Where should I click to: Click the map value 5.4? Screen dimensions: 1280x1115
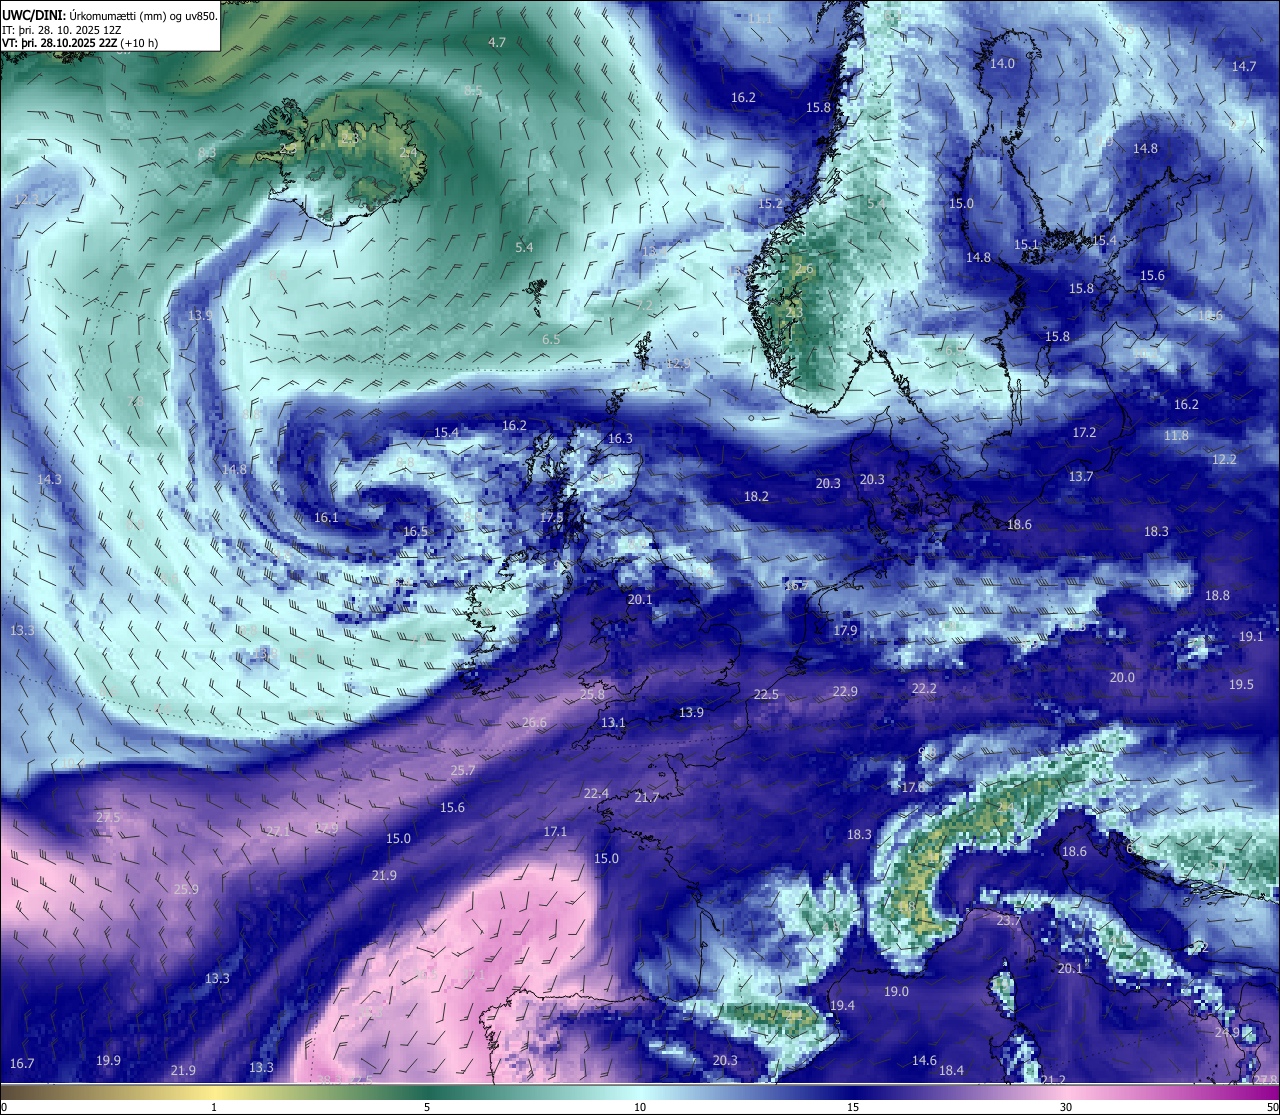pos(524,247)
